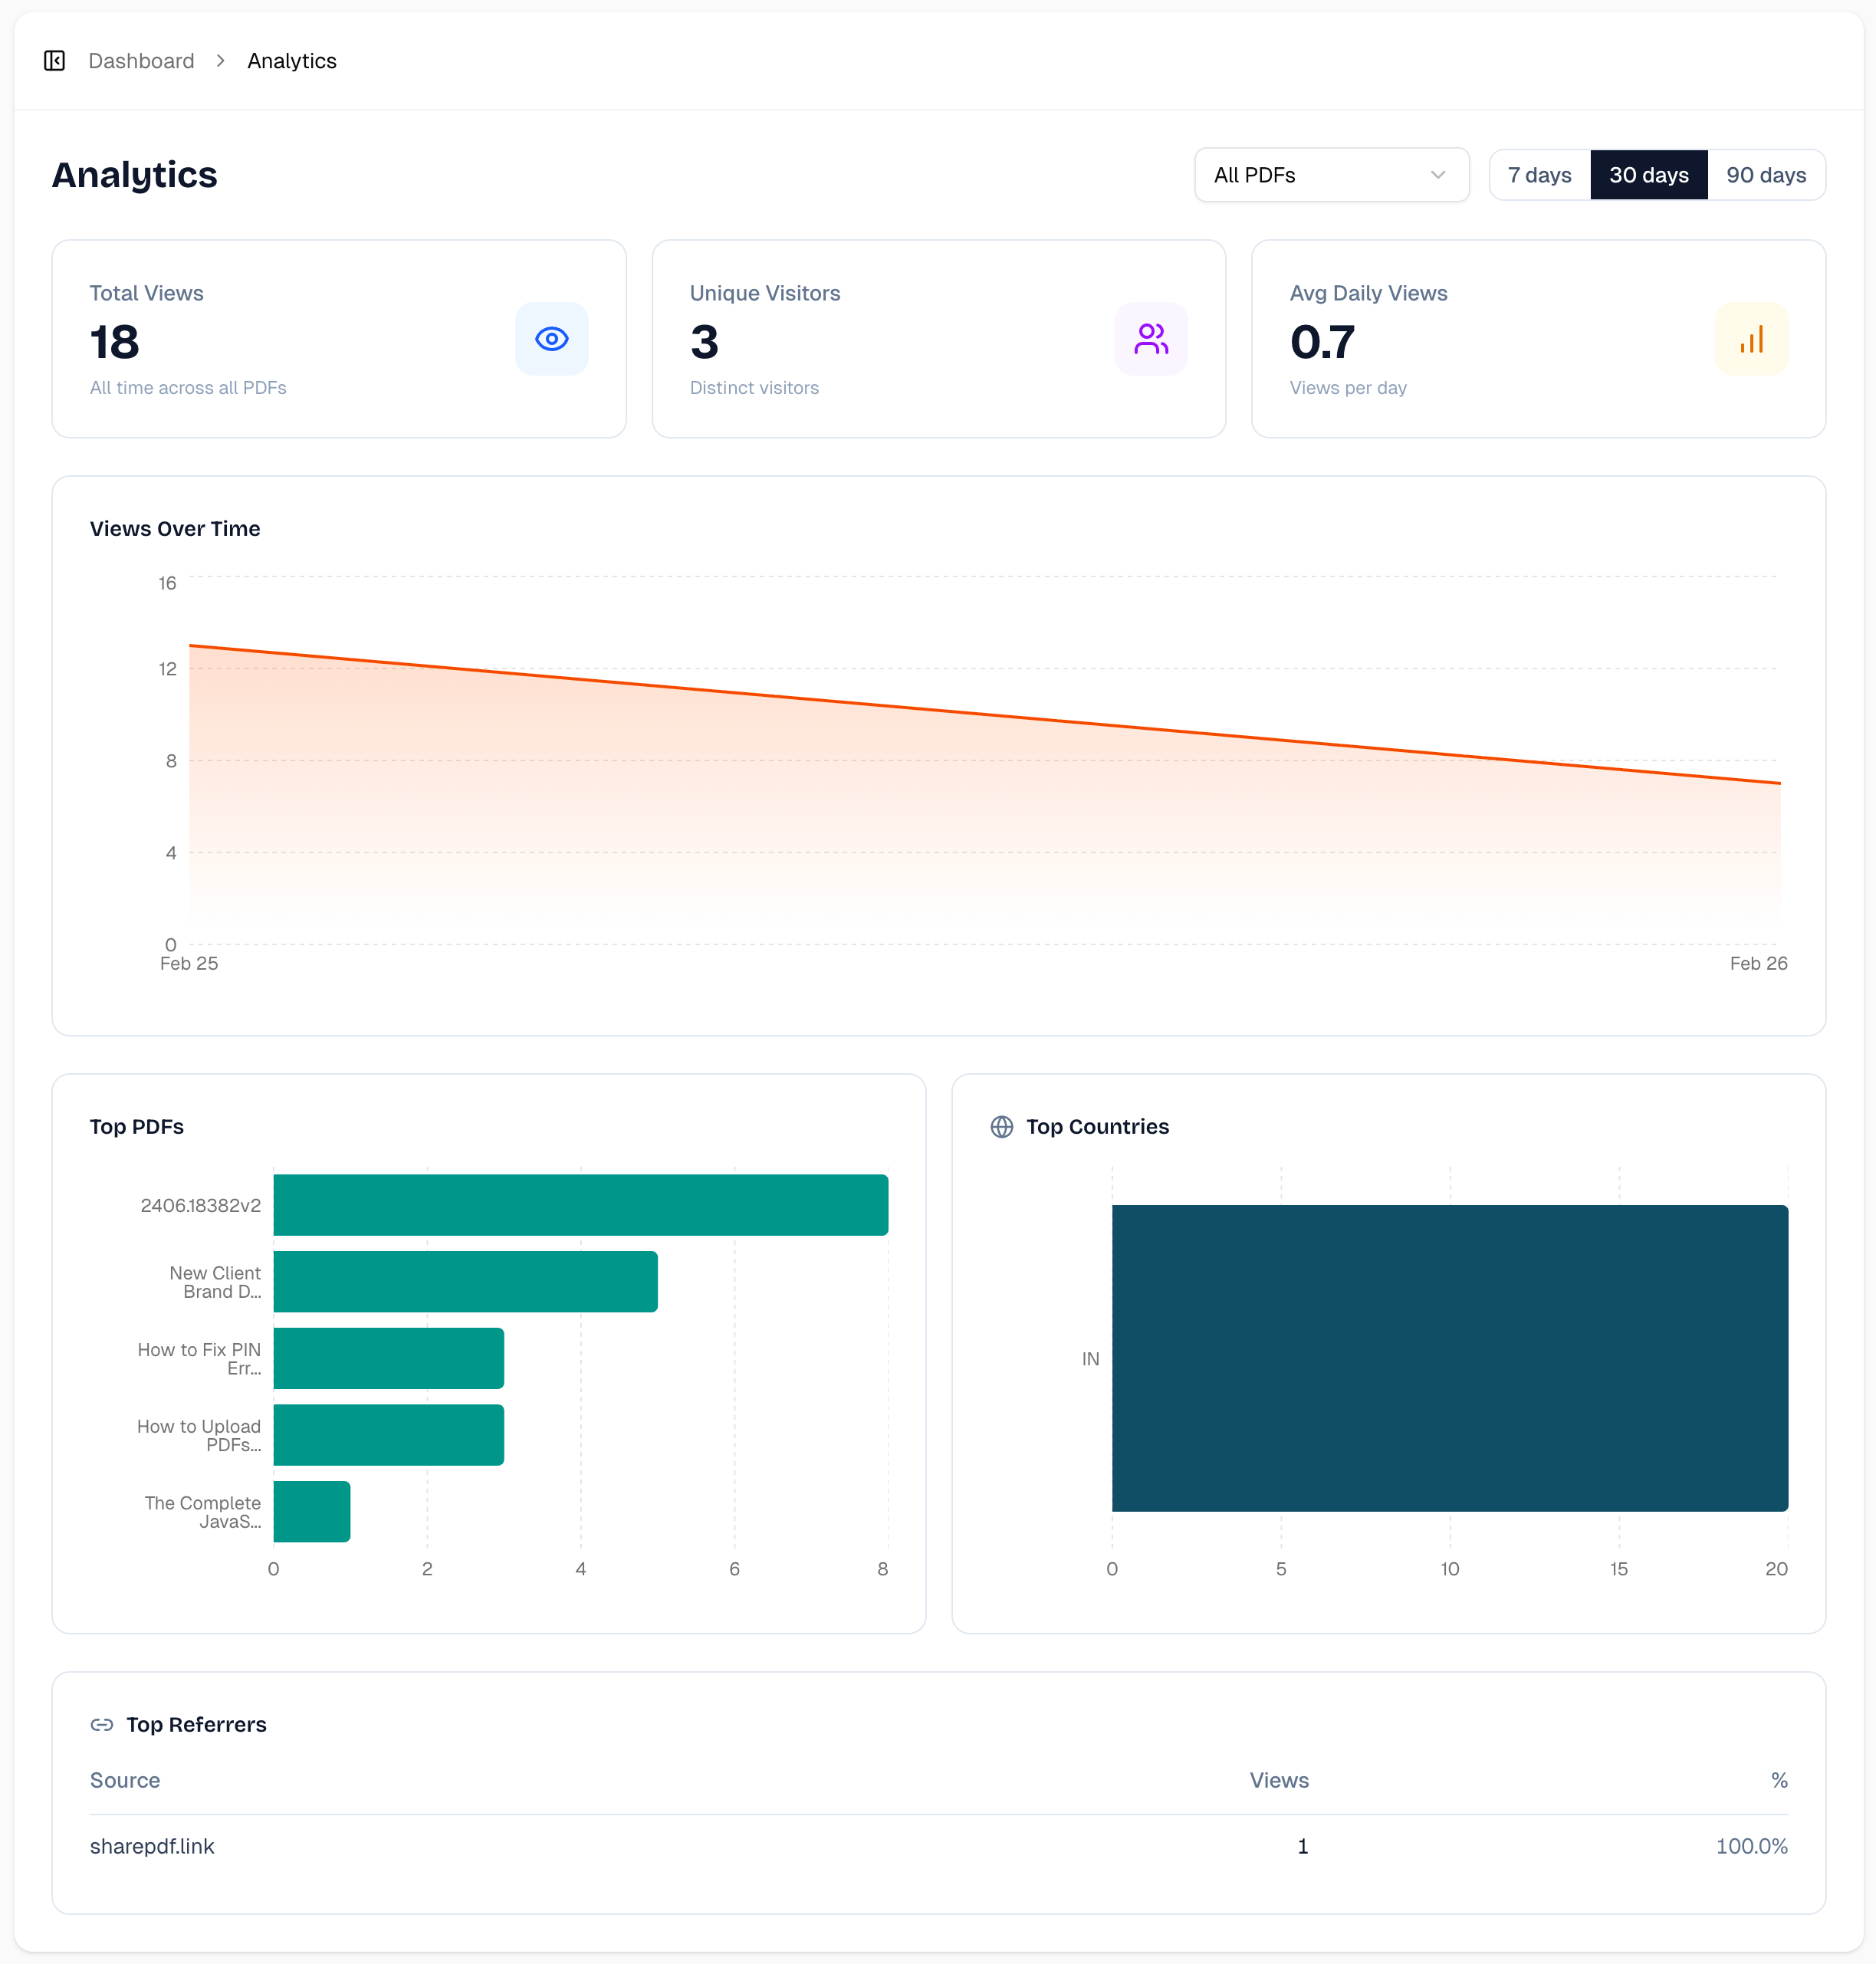
Task: Click the Source column header in Top Referrers
Action: pos(124,1780)
